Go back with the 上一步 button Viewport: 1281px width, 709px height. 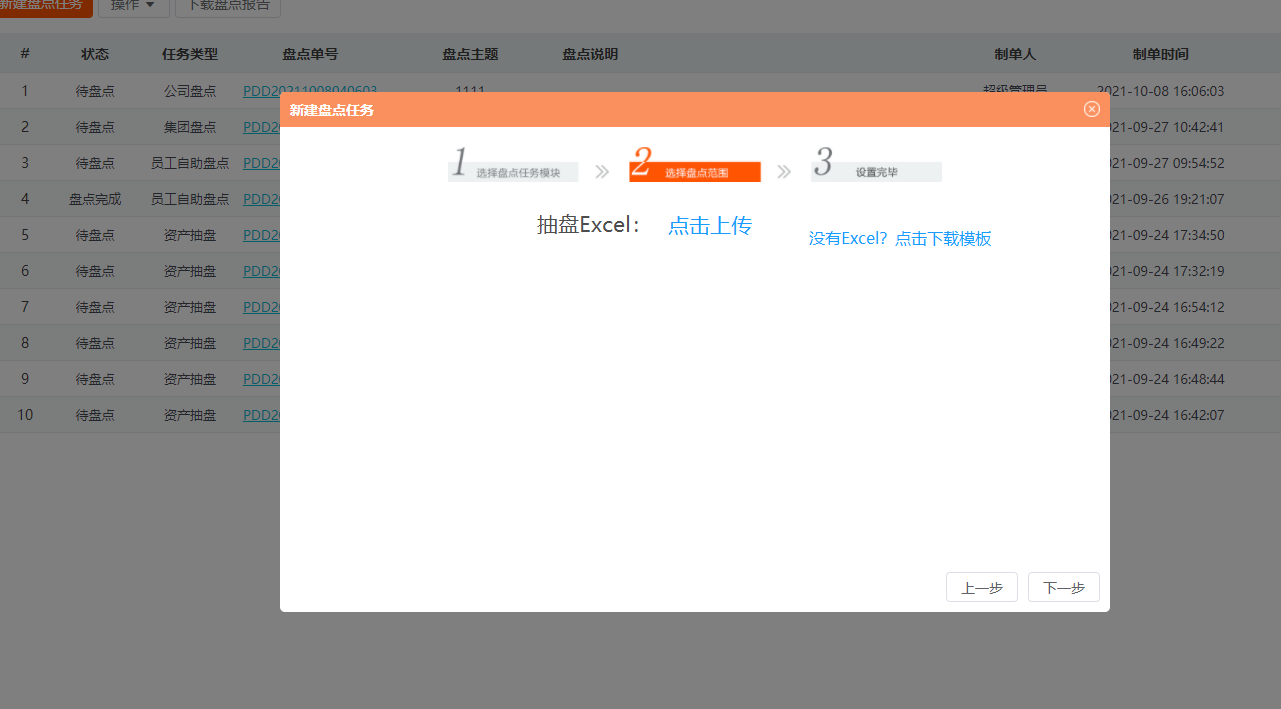(981, 588)
